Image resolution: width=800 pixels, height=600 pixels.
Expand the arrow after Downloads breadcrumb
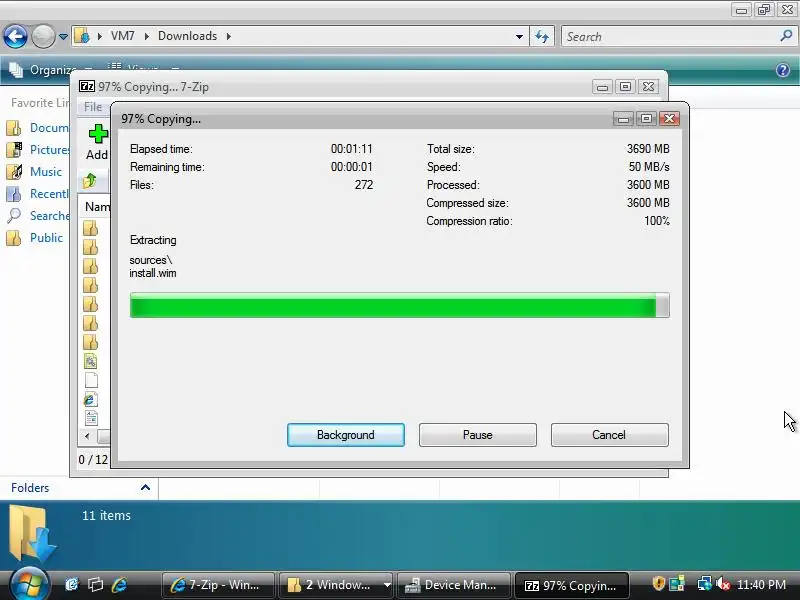229,36
